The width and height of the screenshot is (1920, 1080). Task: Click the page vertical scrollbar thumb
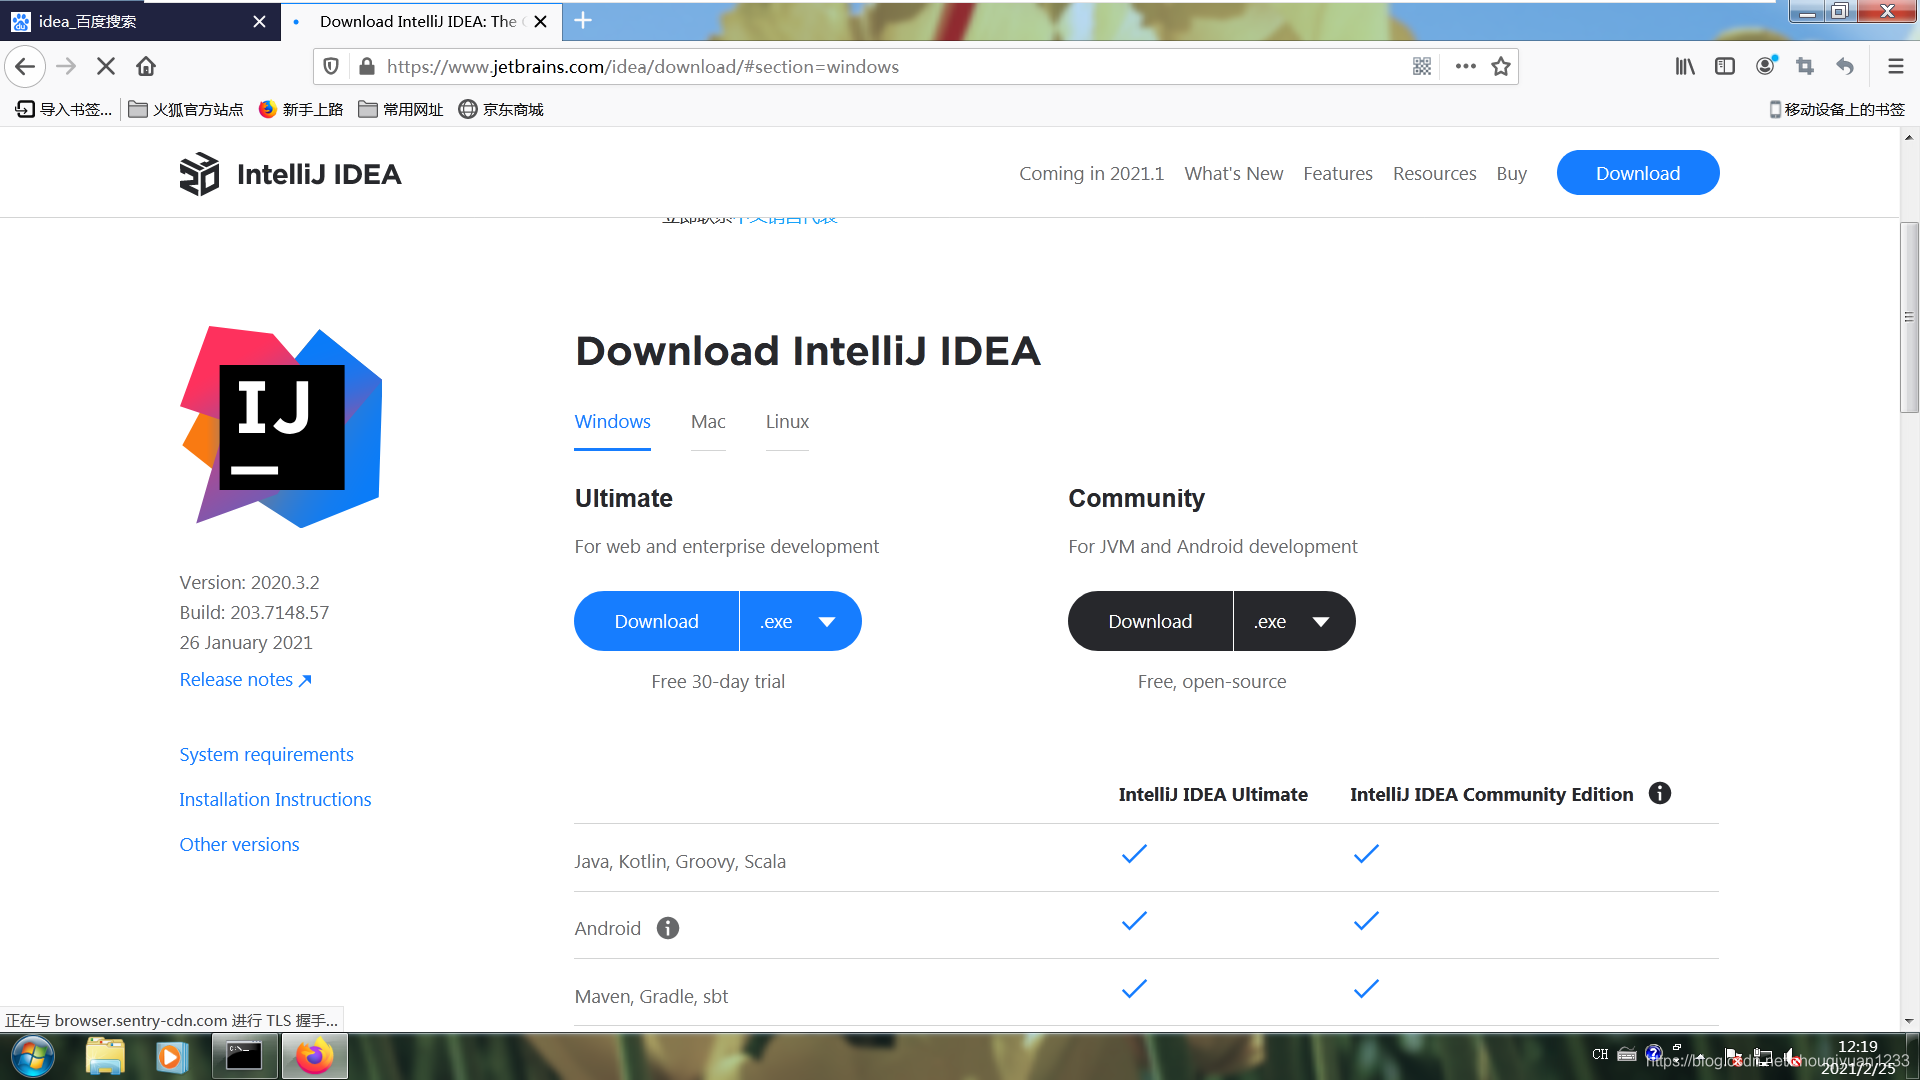click(1909, 317)
